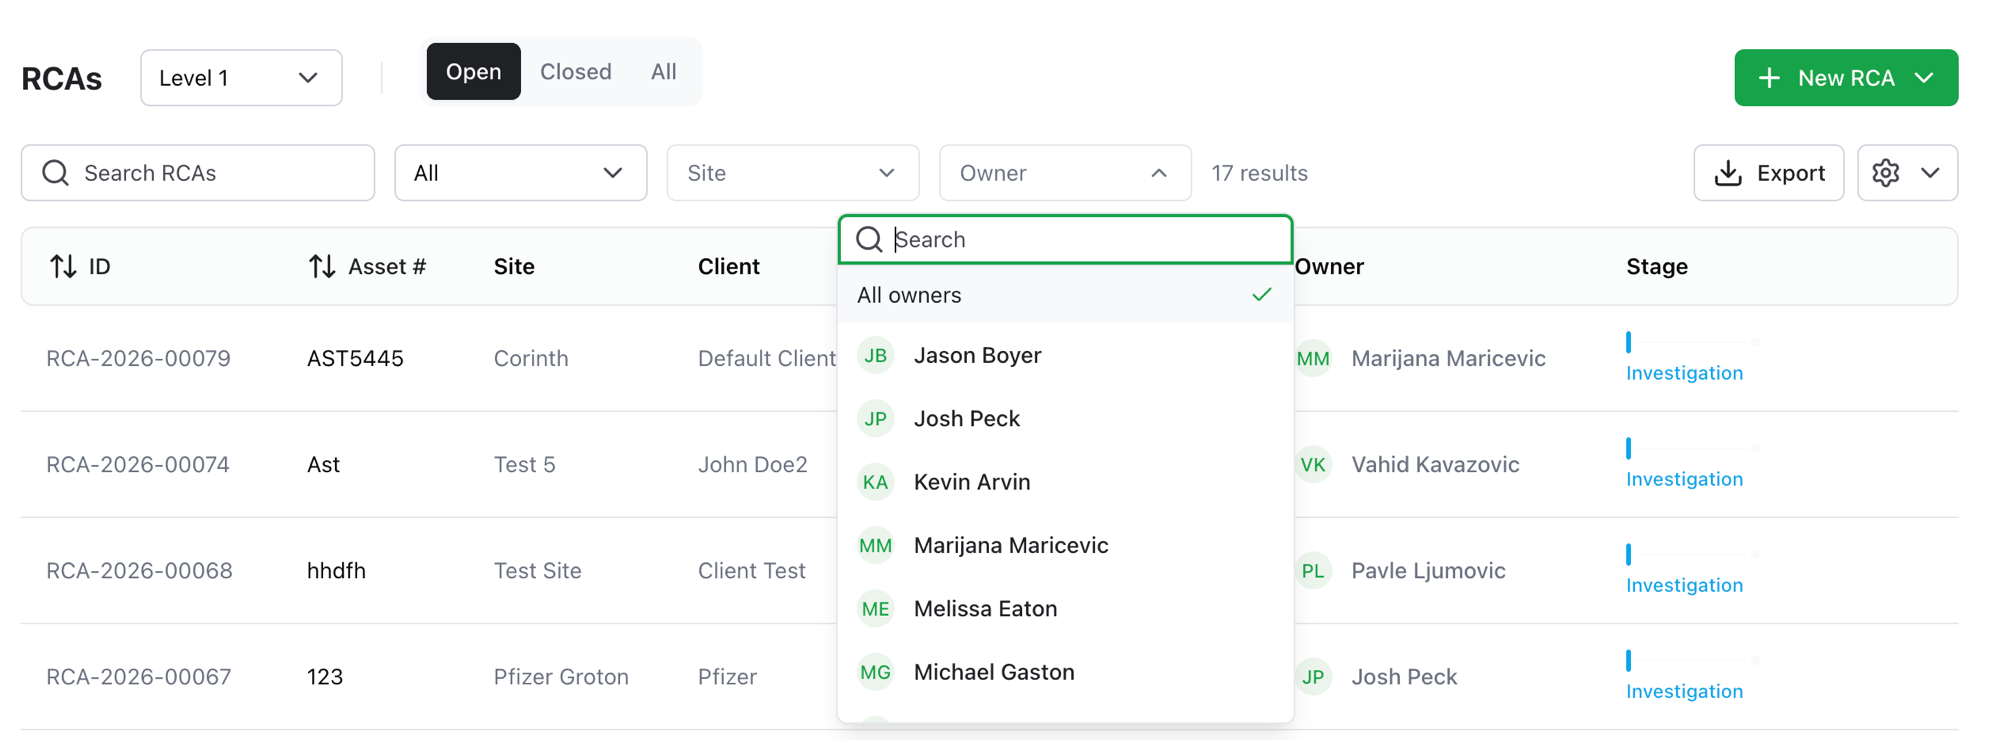Image resolution: width=2000 pixels, height=740 pixels.
Task: Click the magnifier icon in owner search box
Action: [870, 239]
